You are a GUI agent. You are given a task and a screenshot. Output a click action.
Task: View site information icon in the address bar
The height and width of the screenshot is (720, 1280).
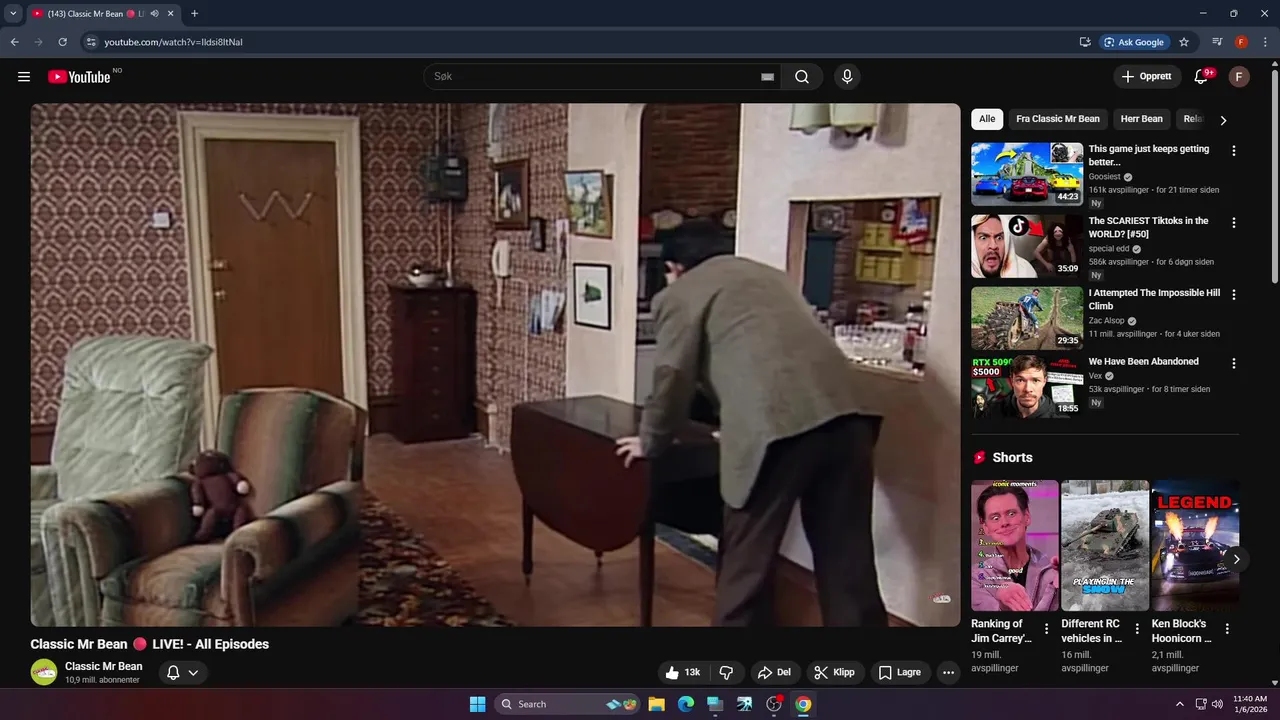[x=90, y=42]
